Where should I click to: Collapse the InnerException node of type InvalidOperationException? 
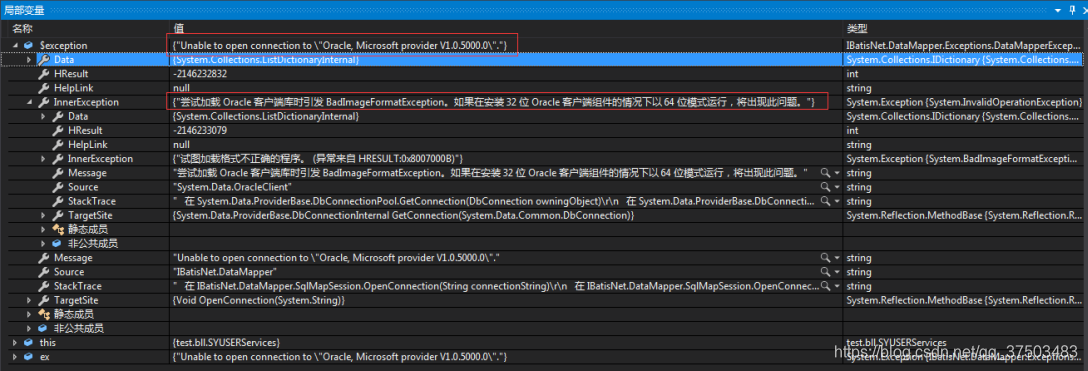[30, 103]
